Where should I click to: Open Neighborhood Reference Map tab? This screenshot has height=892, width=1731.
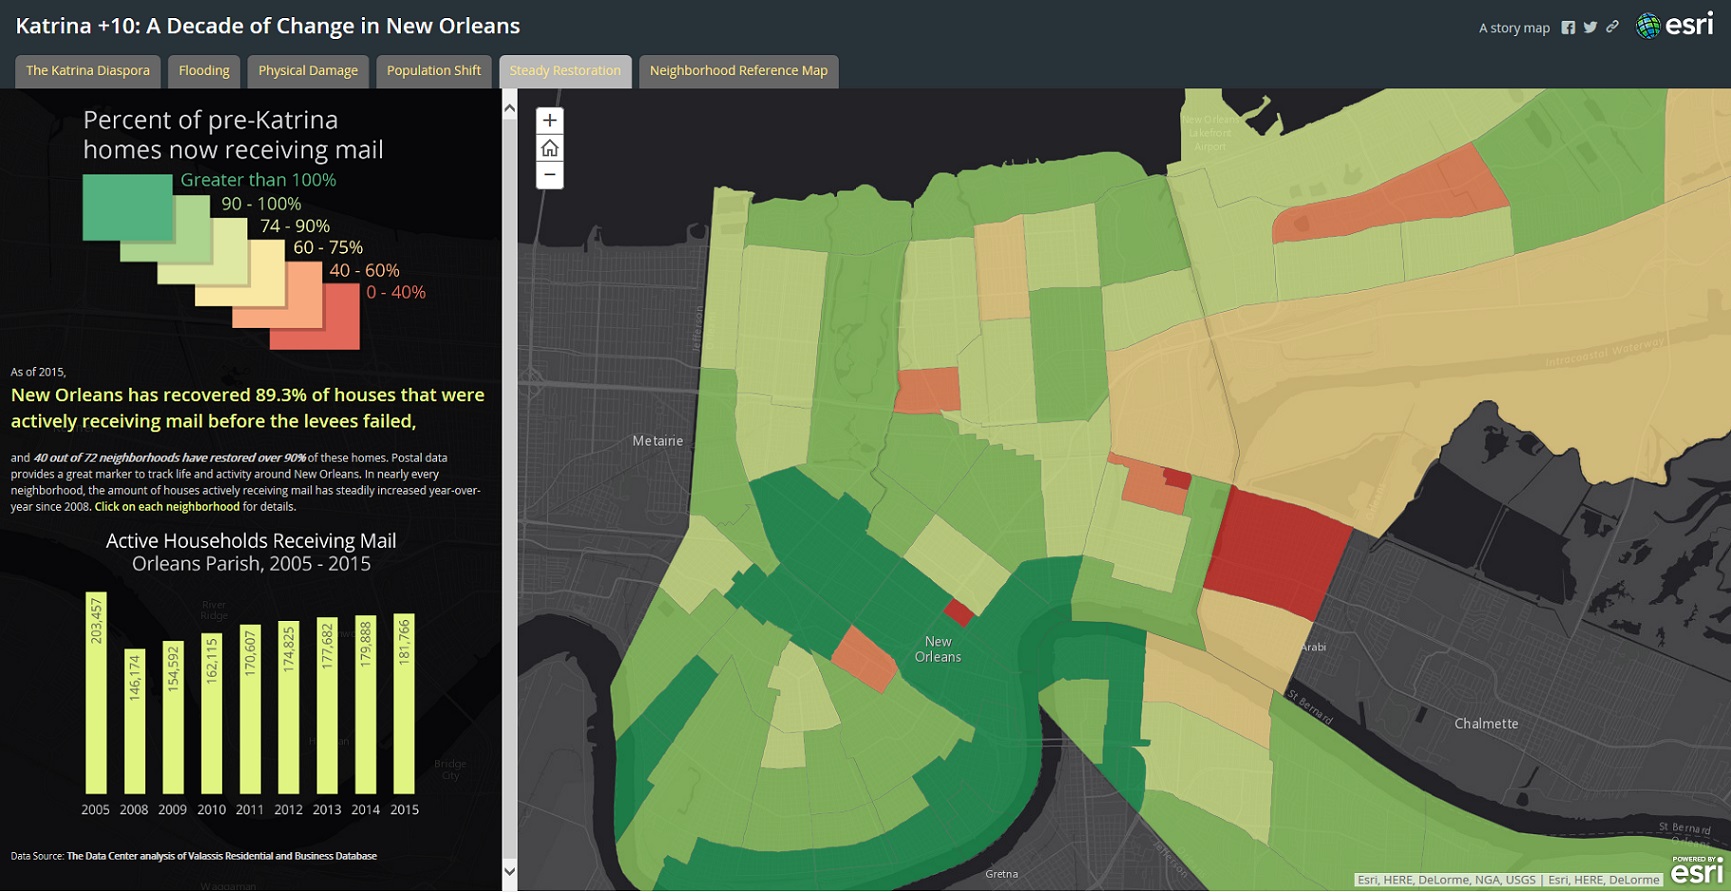tap(738, 71)
